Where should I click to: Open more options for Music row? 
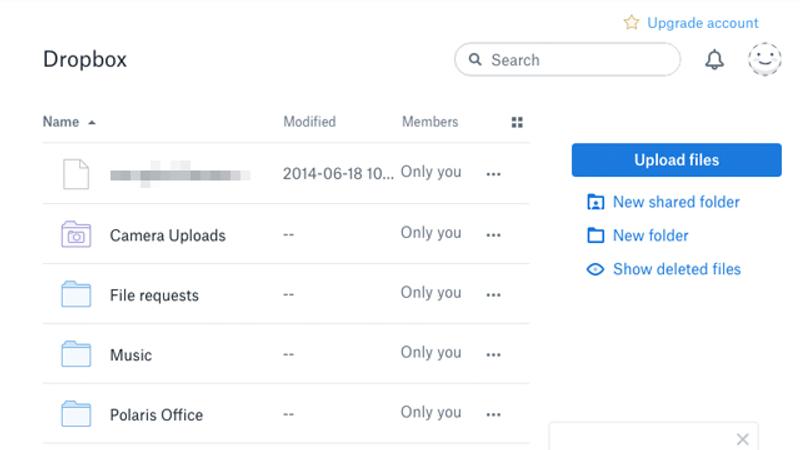(493, 355)
